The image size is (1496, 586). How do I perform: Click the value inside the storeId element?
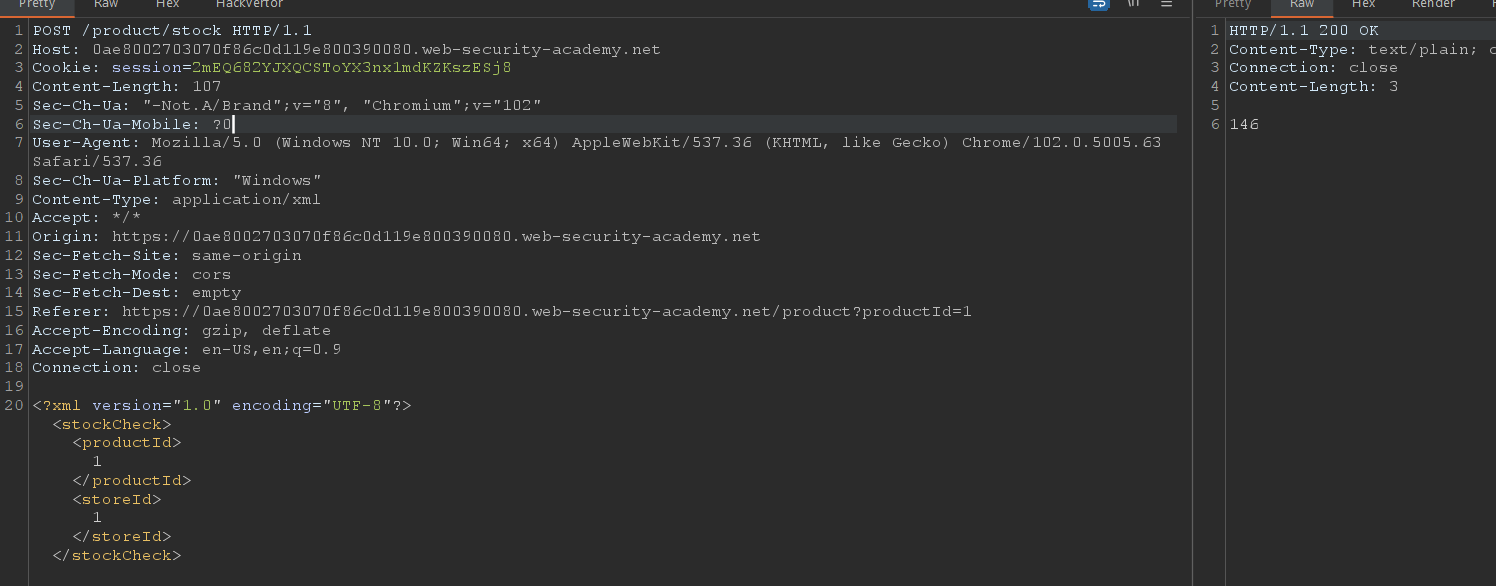click(x=97, y=518)
